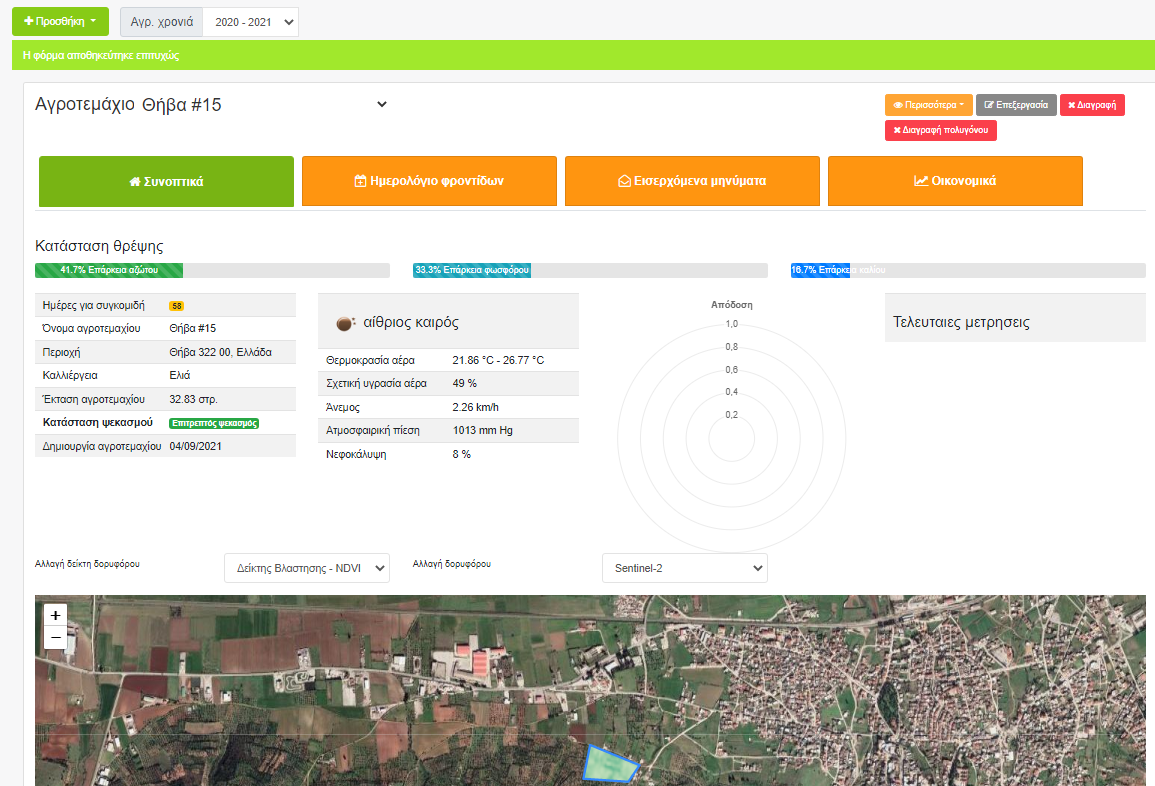Select the Οικονομικά tab
Viewport: 1155px width, 786px height.
[x=955, y=181]
